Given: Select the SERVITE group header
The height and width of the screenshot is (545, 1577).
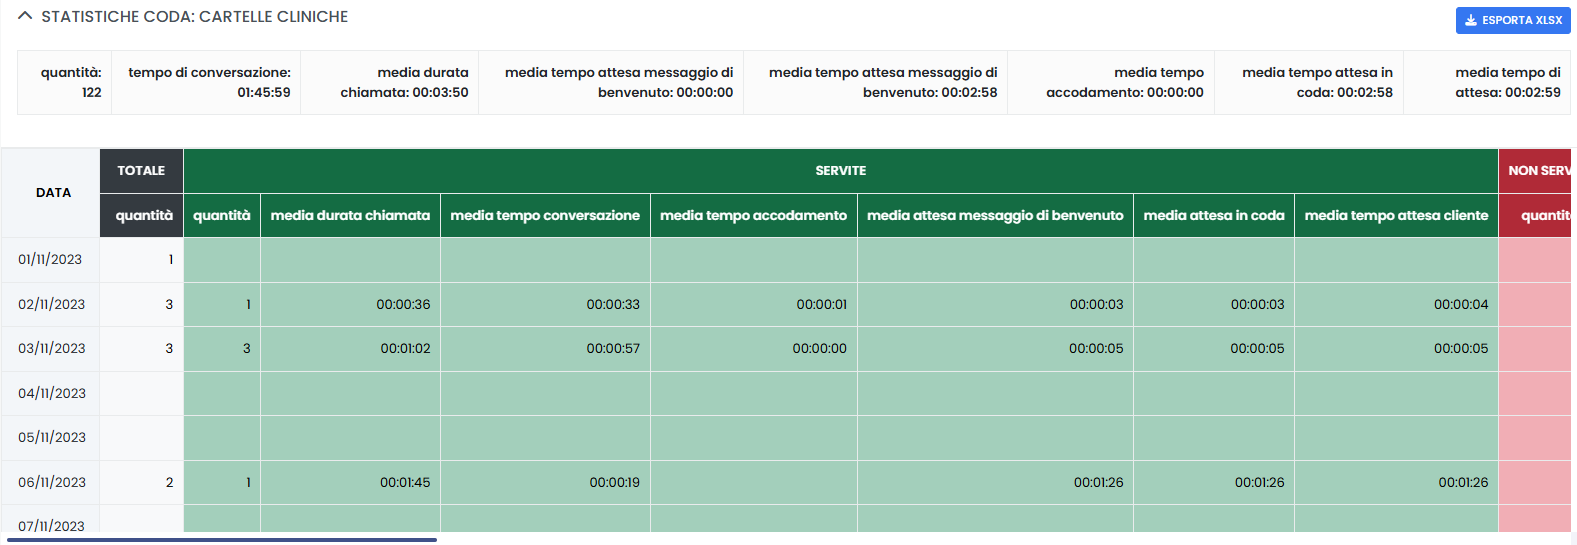Looking at the screenshot, I should 840,171.
